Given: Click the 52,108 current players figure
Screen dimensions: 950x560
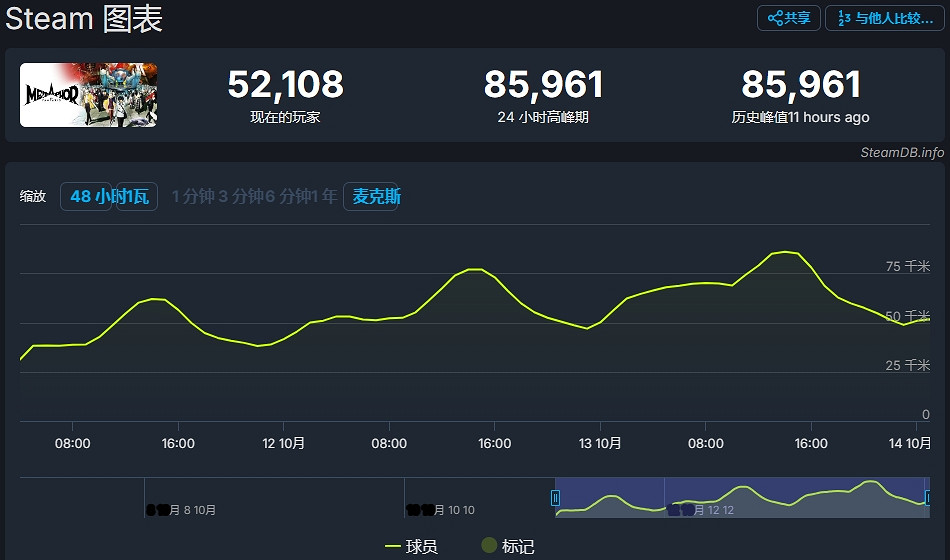Looking at the screenshot, I should pos(285,85).
